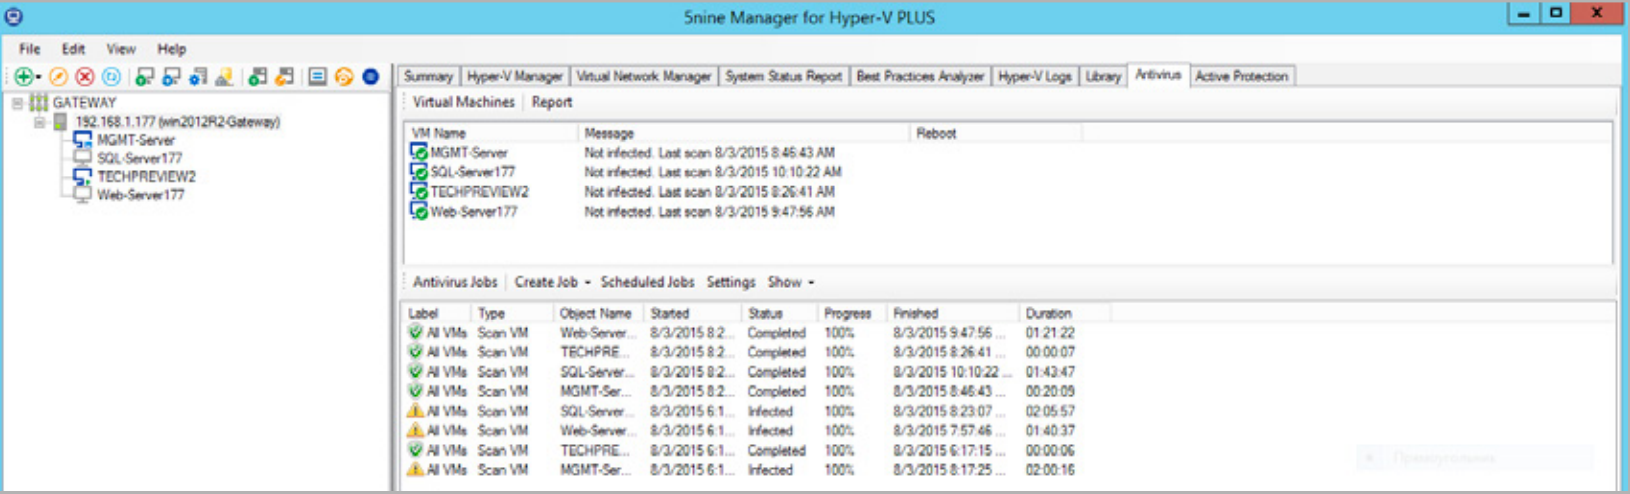Switch to the Hyper-V Logs tab

coord(1034,76)
